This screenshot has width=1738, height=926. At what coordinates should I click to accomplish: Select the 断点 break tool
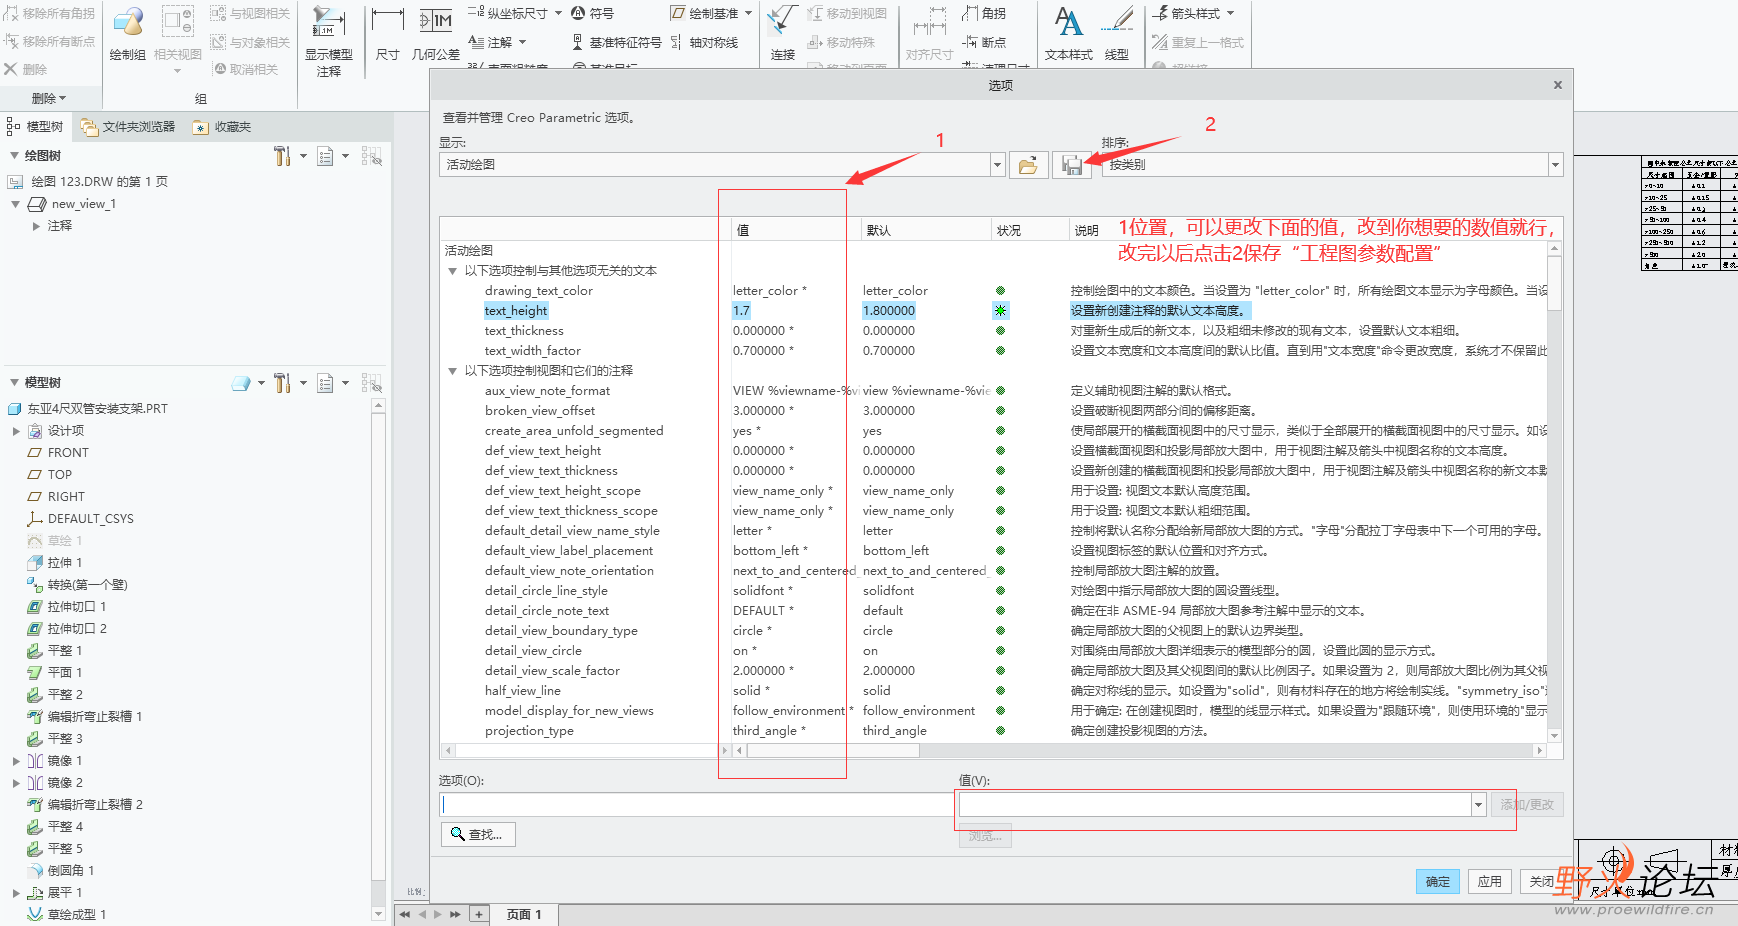pyautogui.click(x=984, y=42)
